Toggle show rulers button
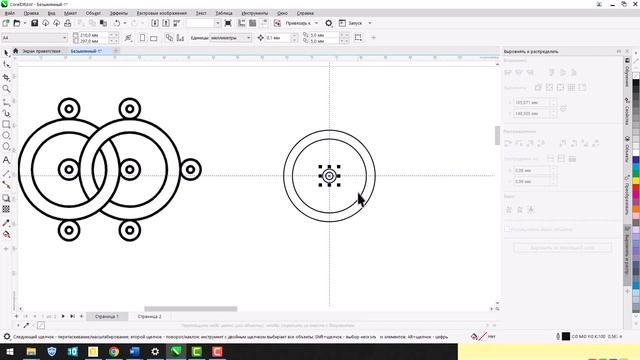The height and width of the screenshot is (360, 640). (242, 23)
